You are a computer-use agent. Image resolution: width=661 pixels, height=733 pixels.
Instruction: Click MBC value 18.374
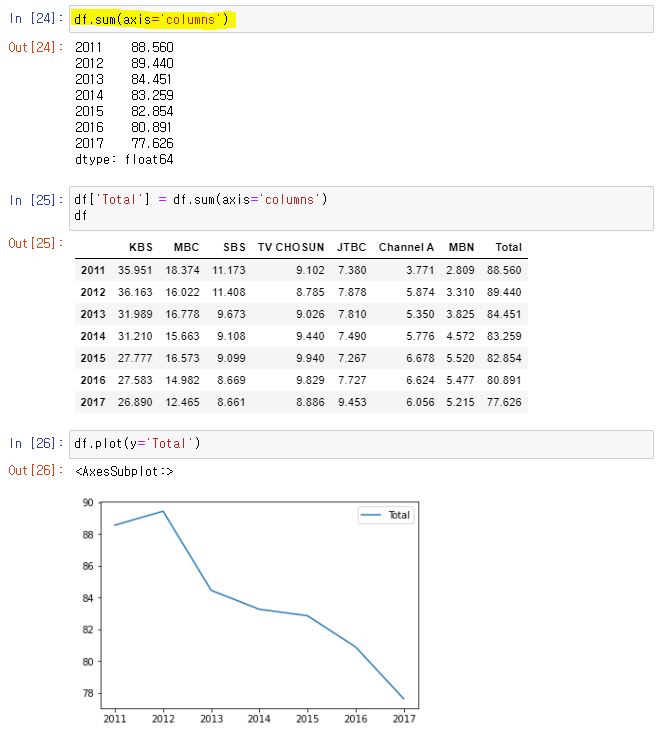(x=182, y=270)
